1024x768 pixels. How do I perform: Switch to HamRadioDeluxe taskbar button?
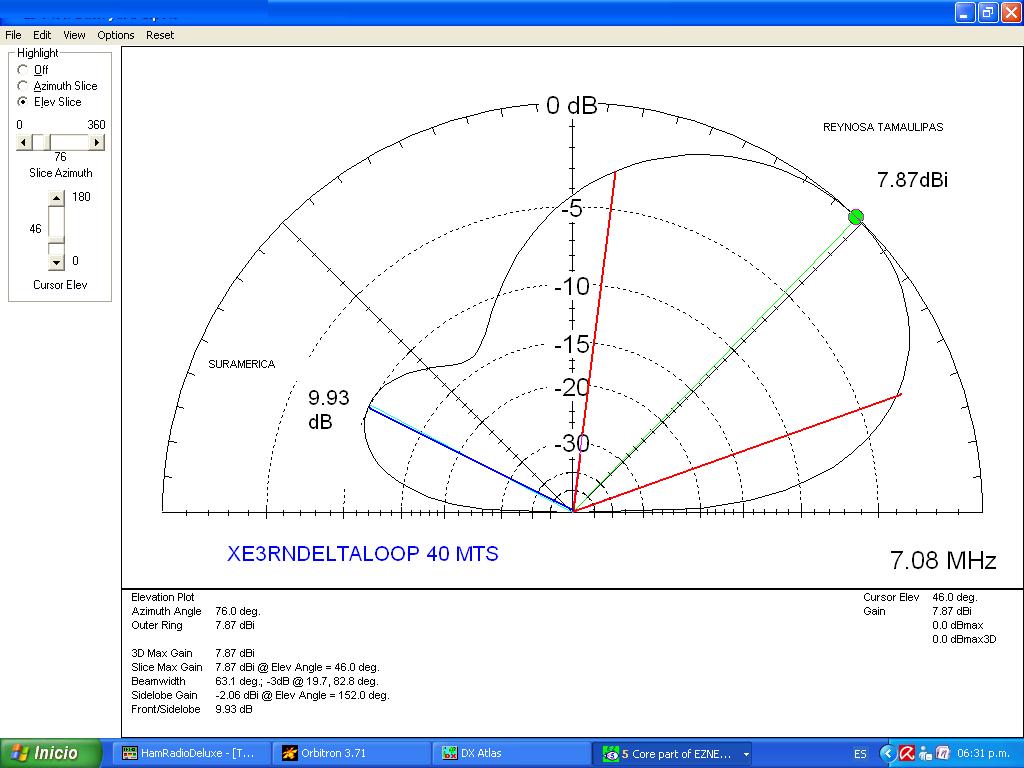click(189, 753)
